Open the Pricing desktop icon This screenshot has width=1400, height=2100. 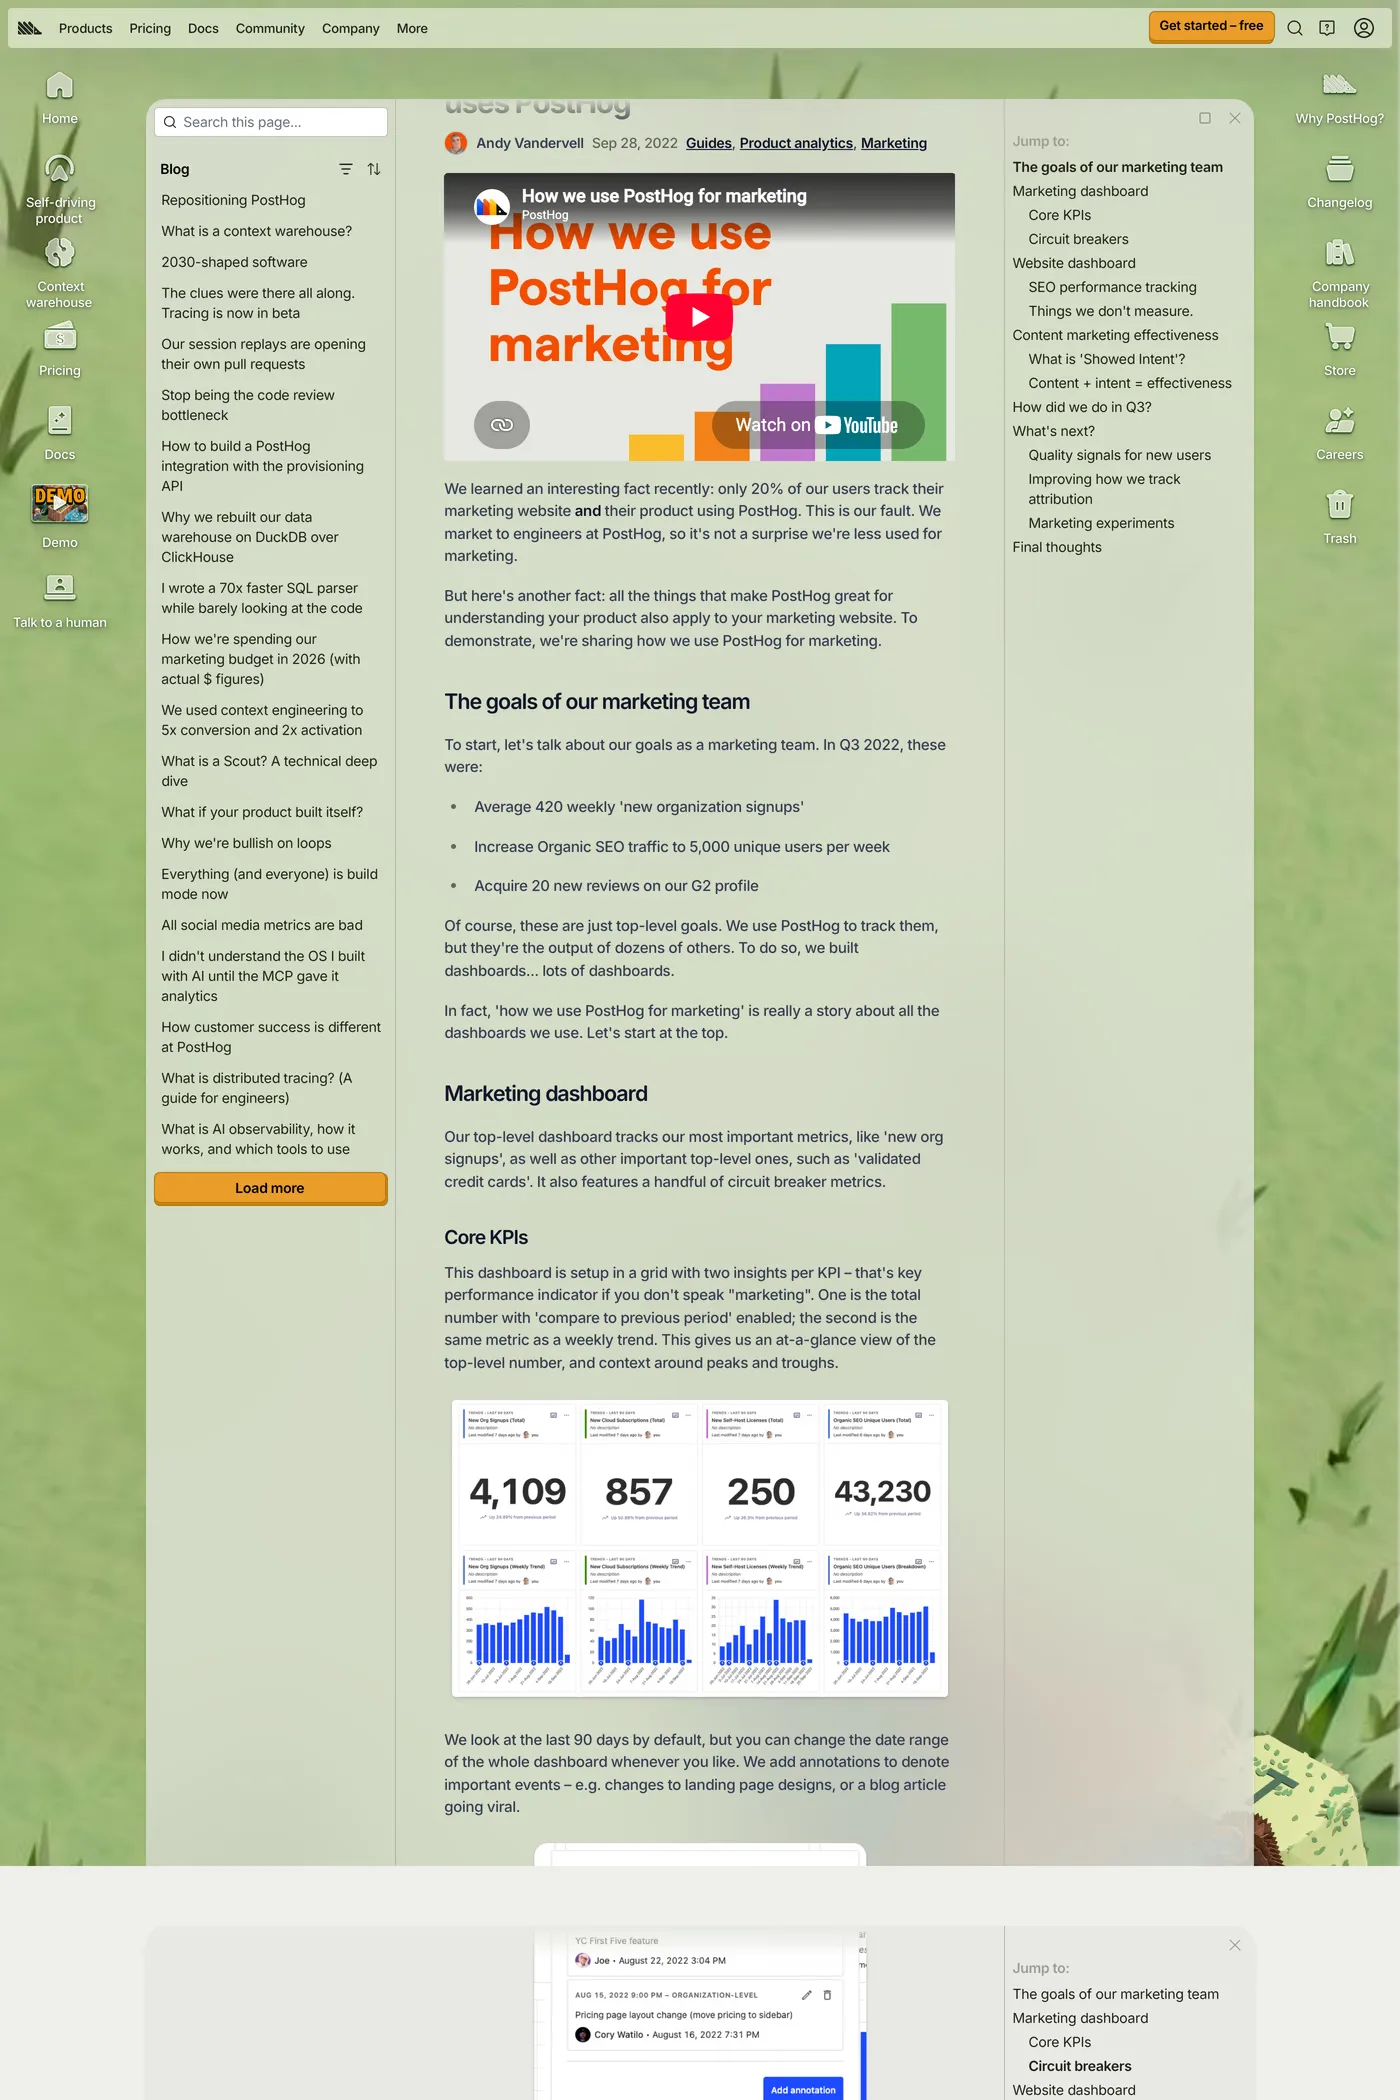point(60,349)
